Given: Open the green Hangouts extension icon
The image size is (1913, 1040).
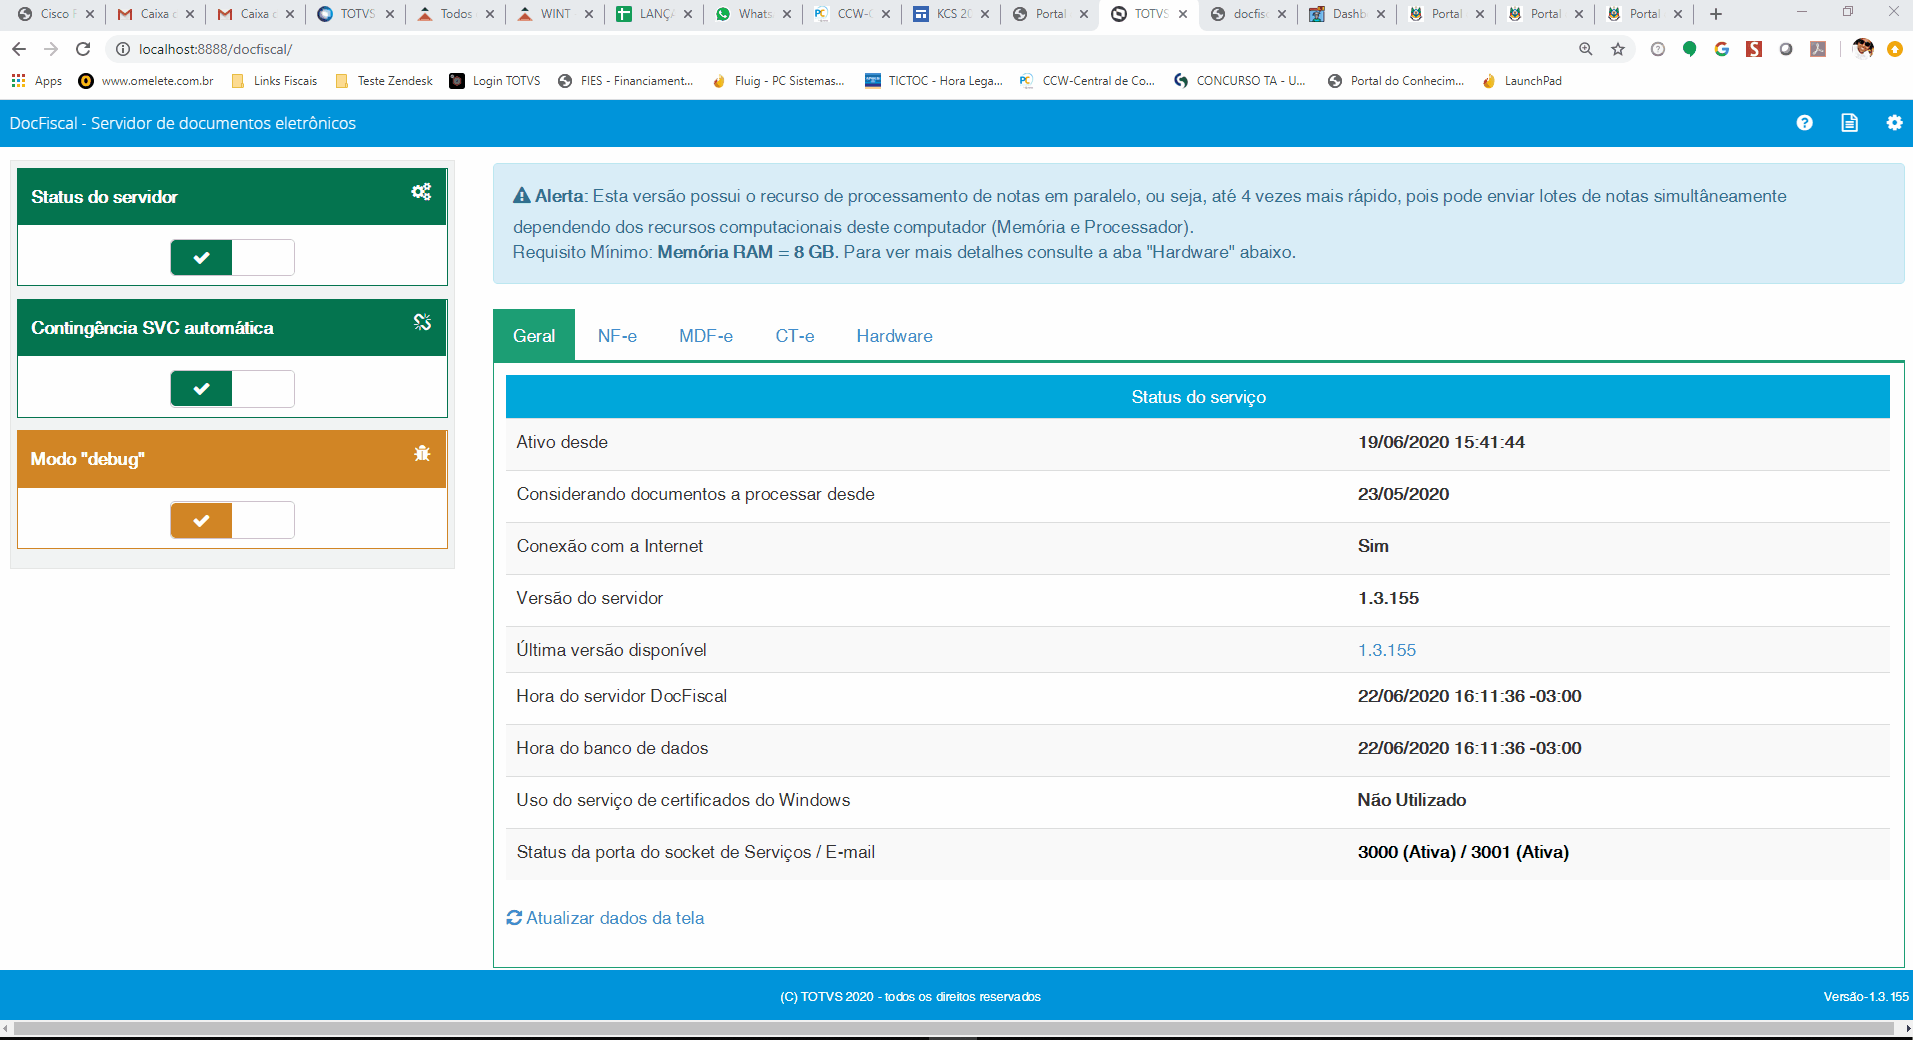Looking at the screenshot, I should point(1690,49).
